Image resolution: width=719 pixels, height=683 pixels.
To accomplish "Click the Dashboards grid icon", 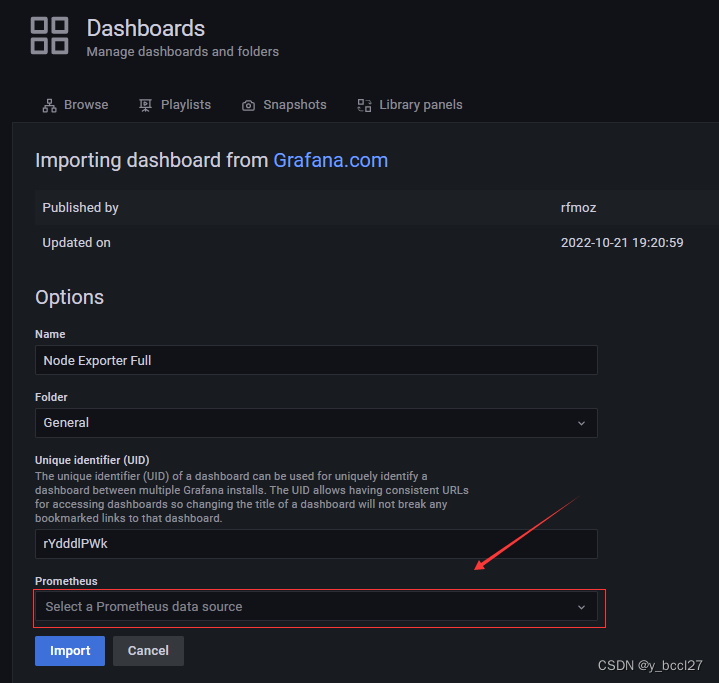I will tap(50, 36).
